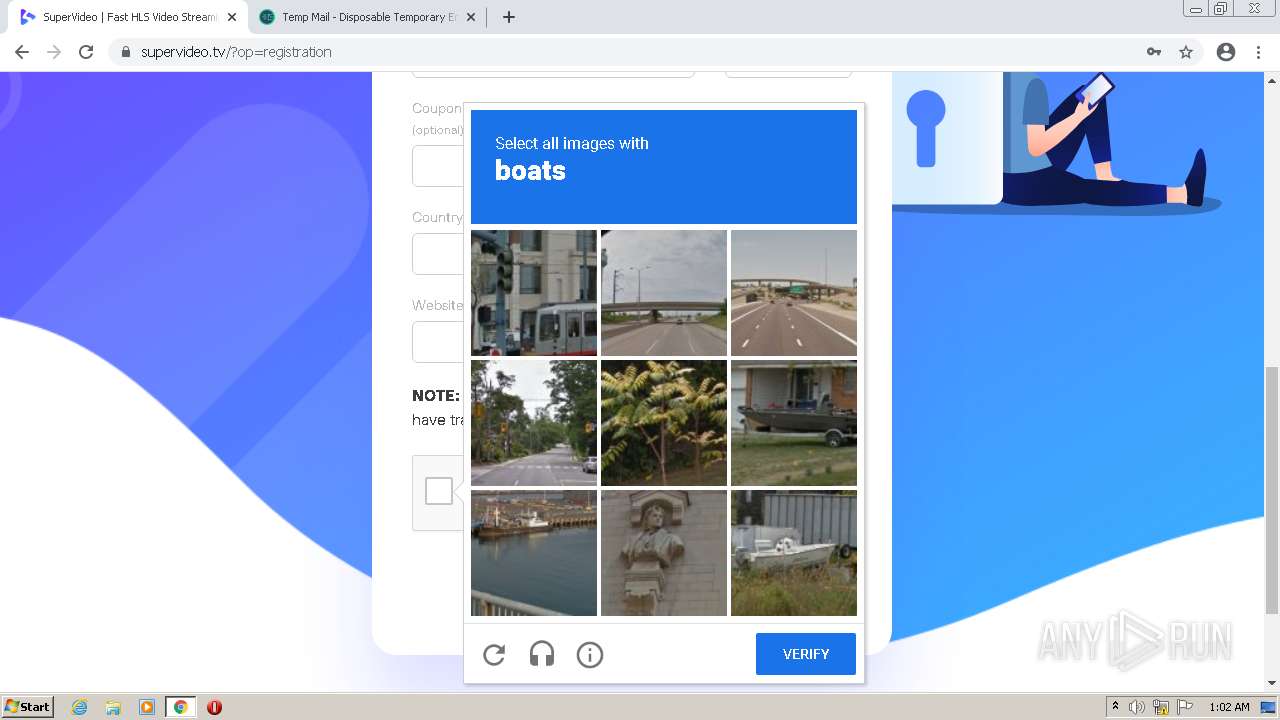Click the 1:02 AM clock in the tray

[1229, 707]
